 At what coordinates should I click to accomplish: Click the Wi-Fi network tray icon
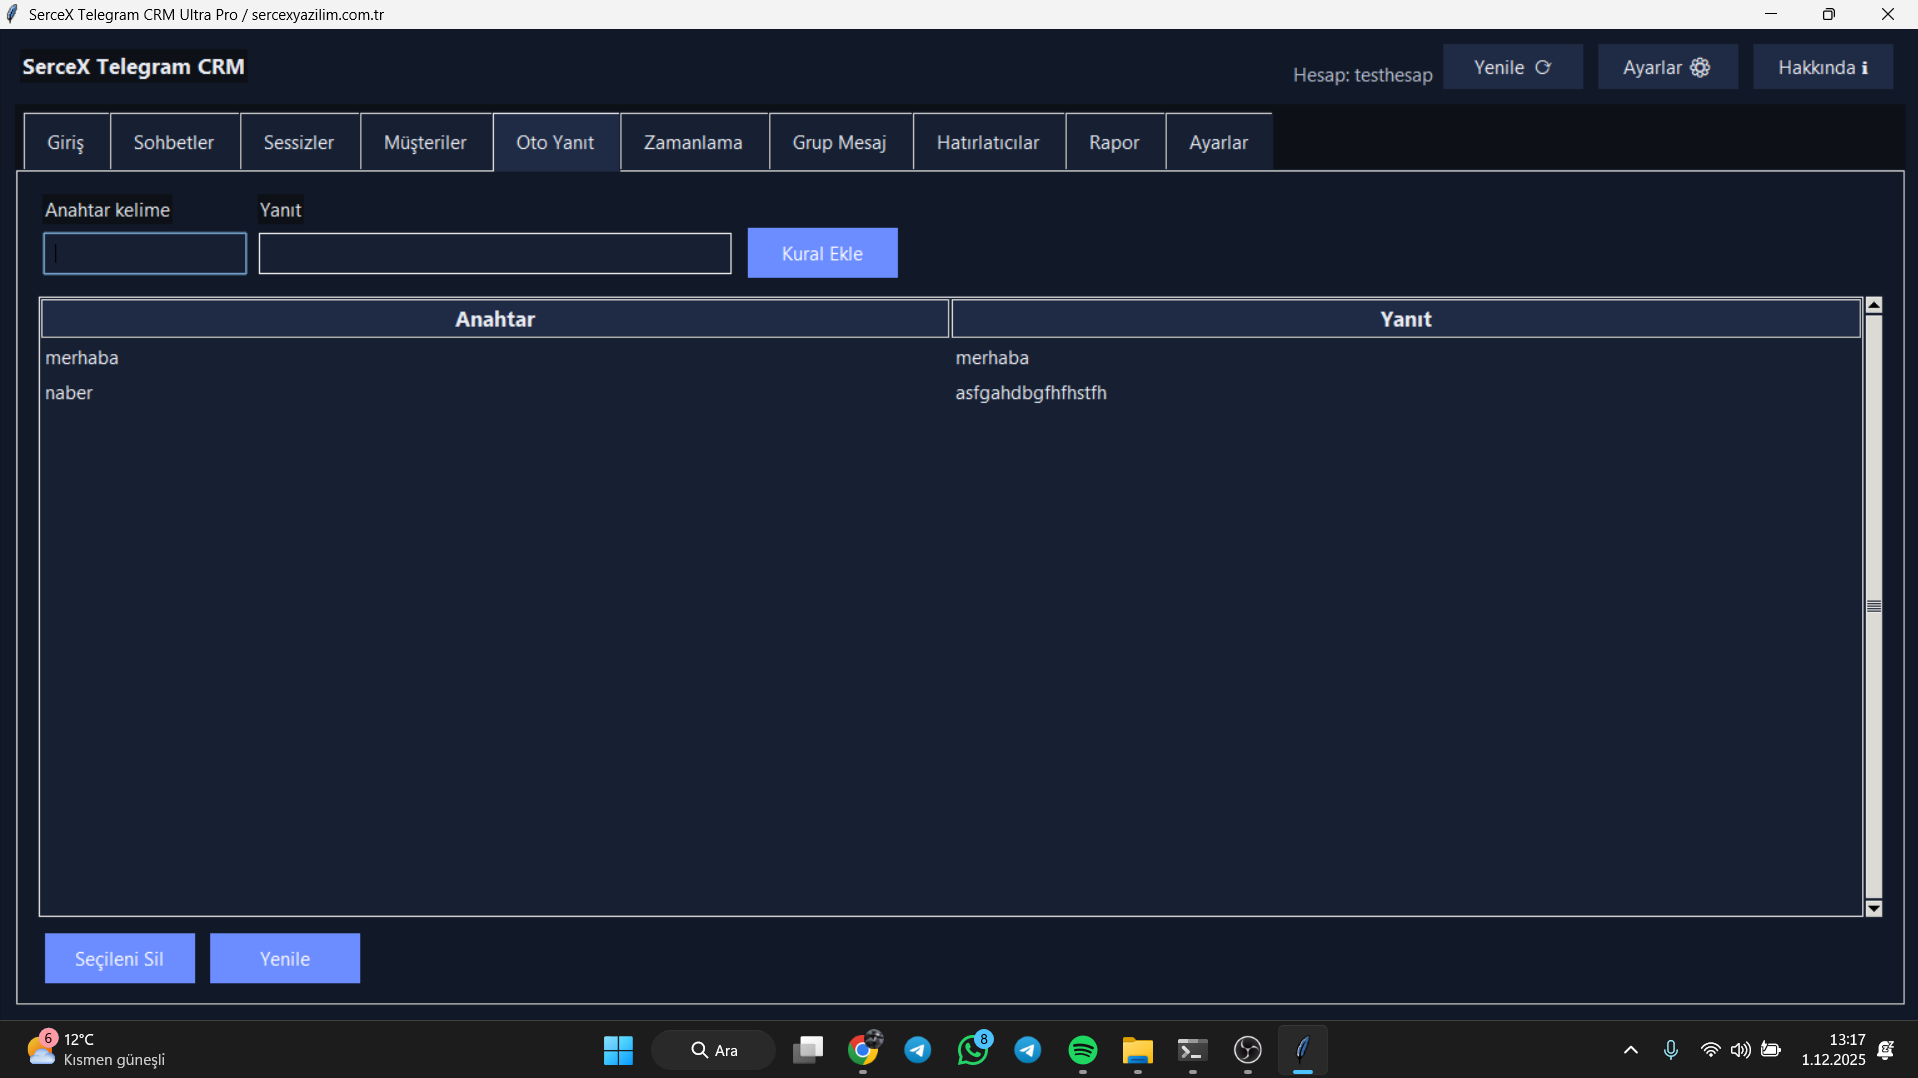pos(1710,1050)
